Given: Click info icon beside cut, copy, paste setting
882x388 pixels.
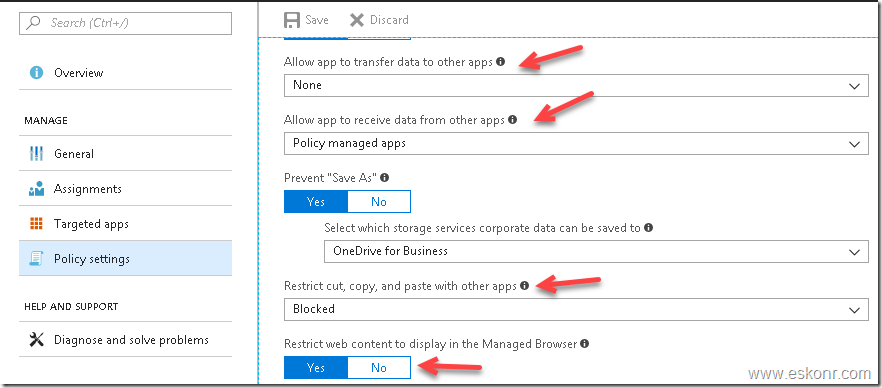Looking at the screenshot, I should [x=524, y=286].
